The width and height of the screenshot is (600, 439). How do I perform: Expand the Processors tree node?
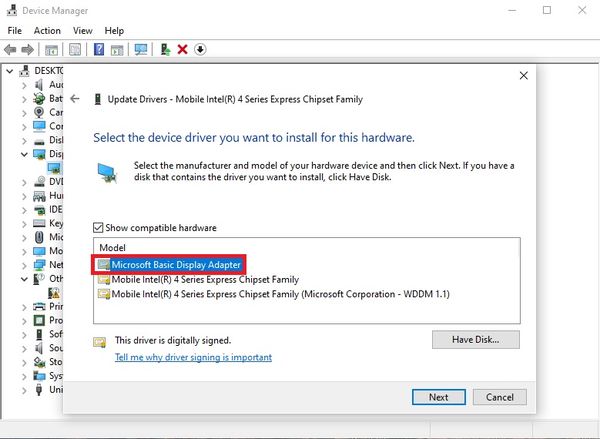(24, 321)
